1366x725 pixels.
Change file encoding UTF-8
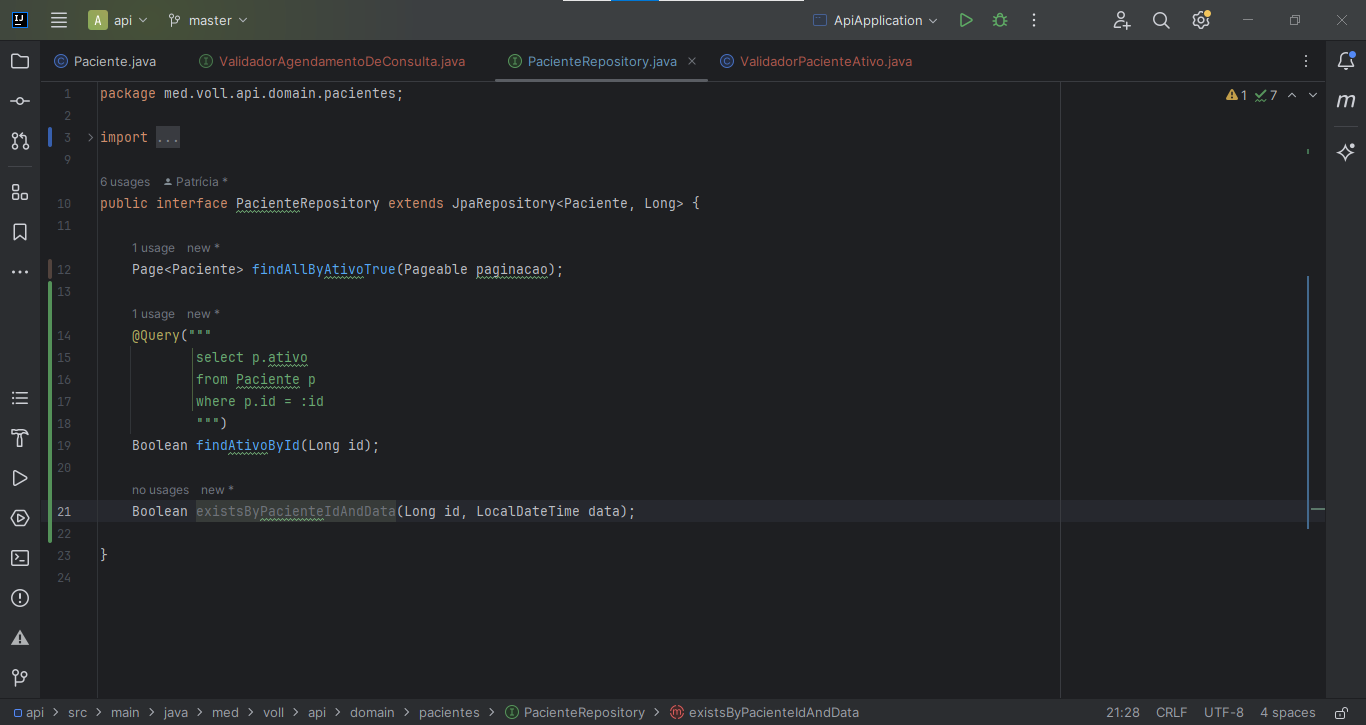[1224, 713]
